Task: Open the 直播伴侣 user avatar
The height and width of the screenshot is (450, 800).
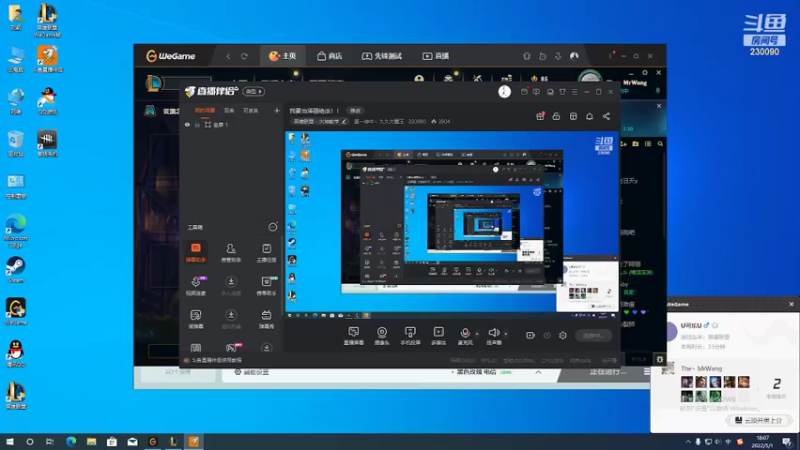Action: pos(504,91)
